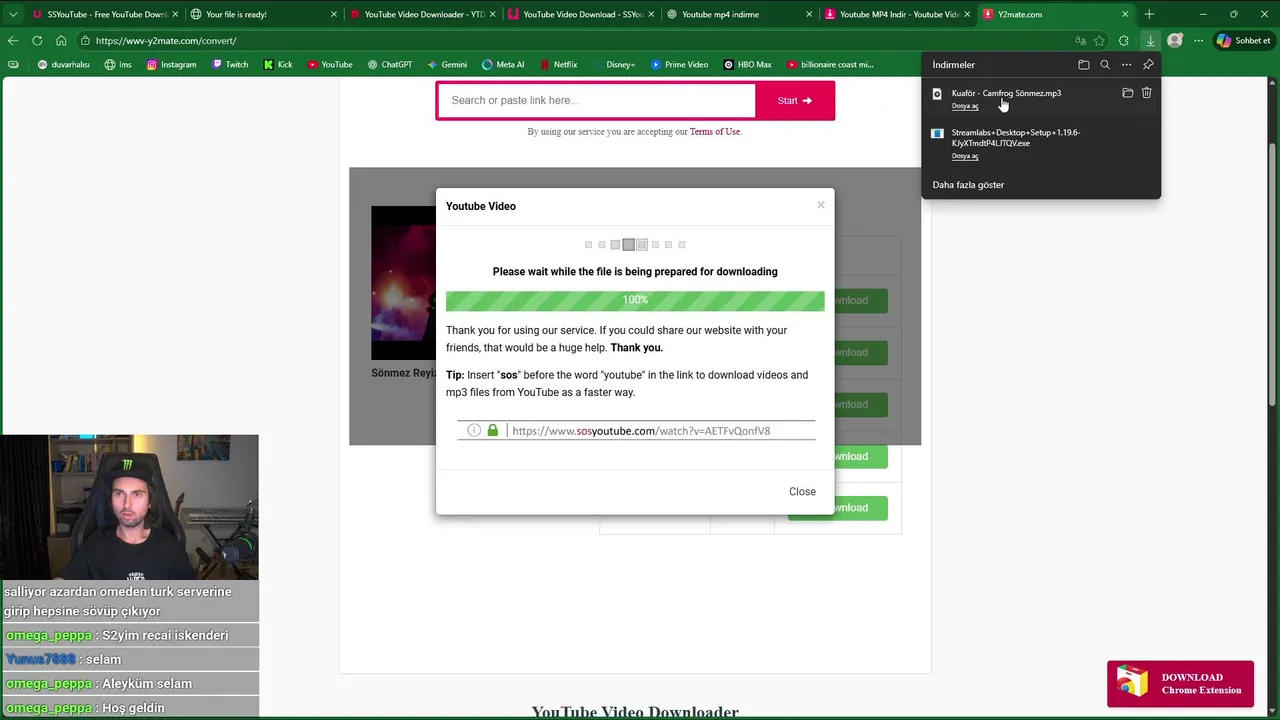Close the active Y2mate.com tab
Screen dimensions: 1280x720
(1125, 14)
